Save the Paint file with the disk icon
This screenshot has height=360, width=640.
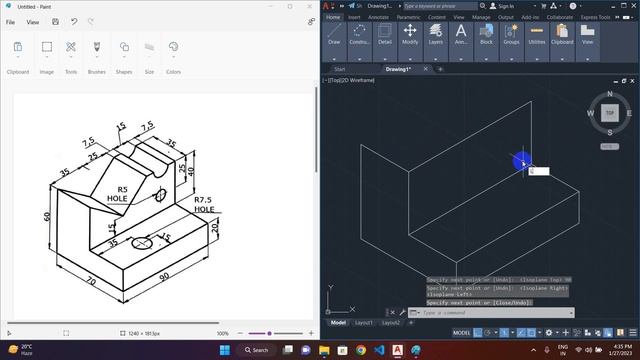pos(56,22)
